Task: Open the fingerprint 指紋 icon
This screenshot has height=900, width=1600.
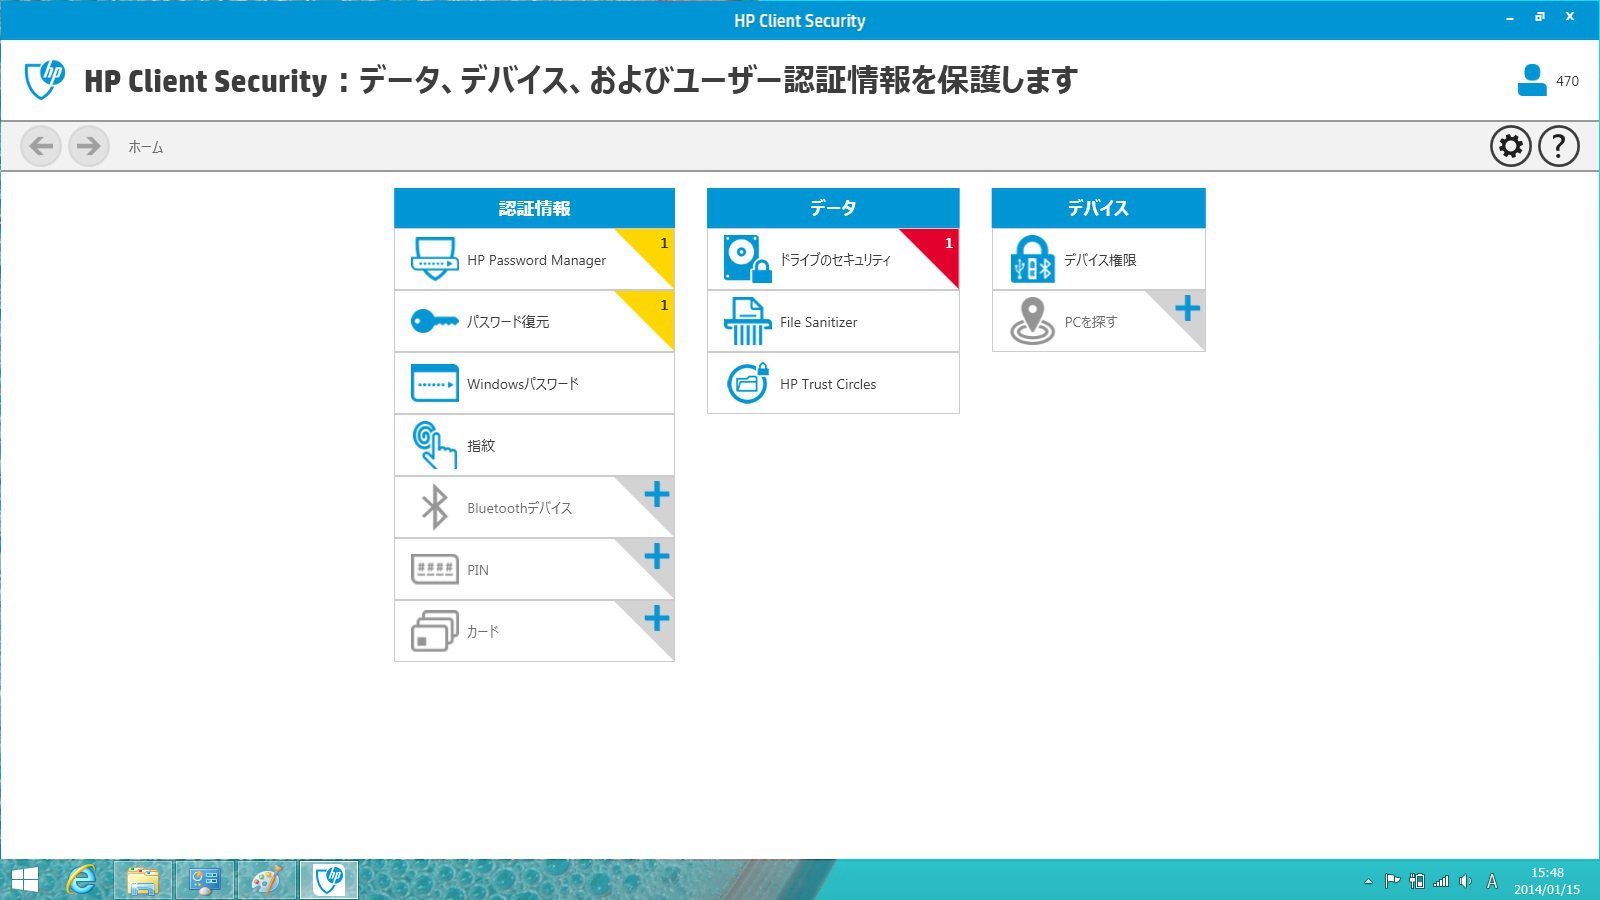Action: (x=434, y=445)
